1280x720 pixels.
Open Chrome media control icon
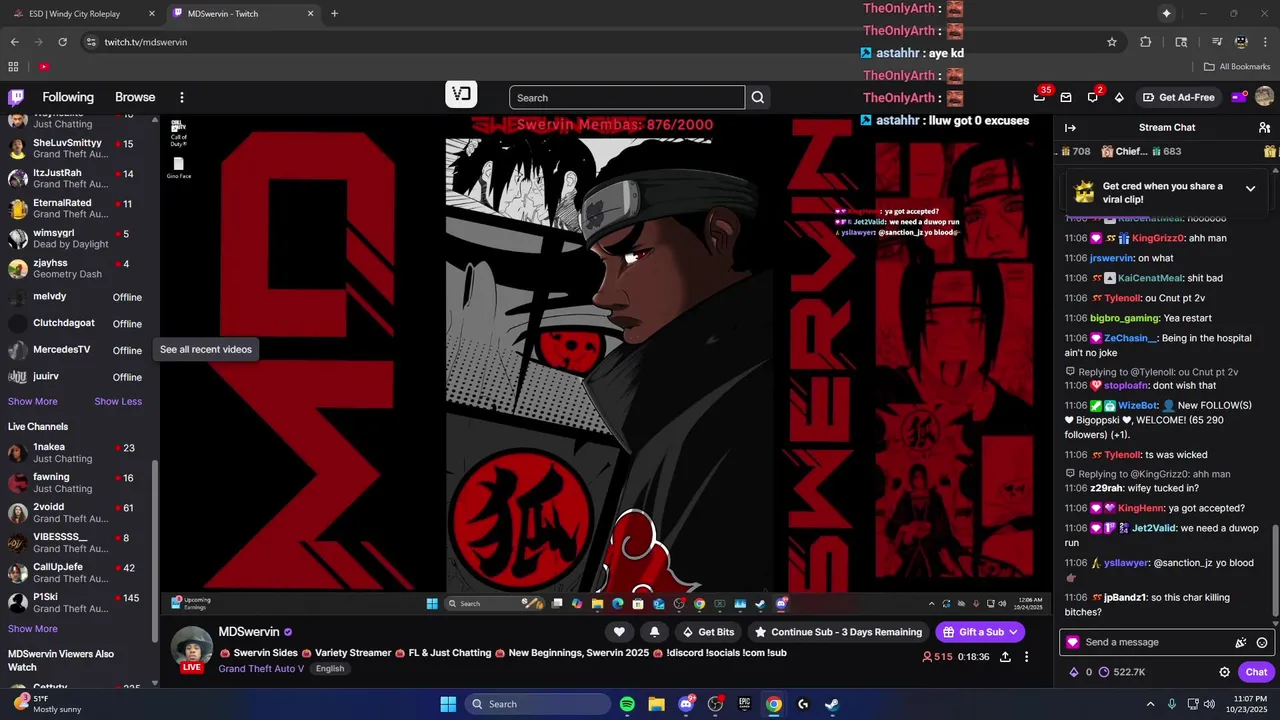coord(1217,42)
